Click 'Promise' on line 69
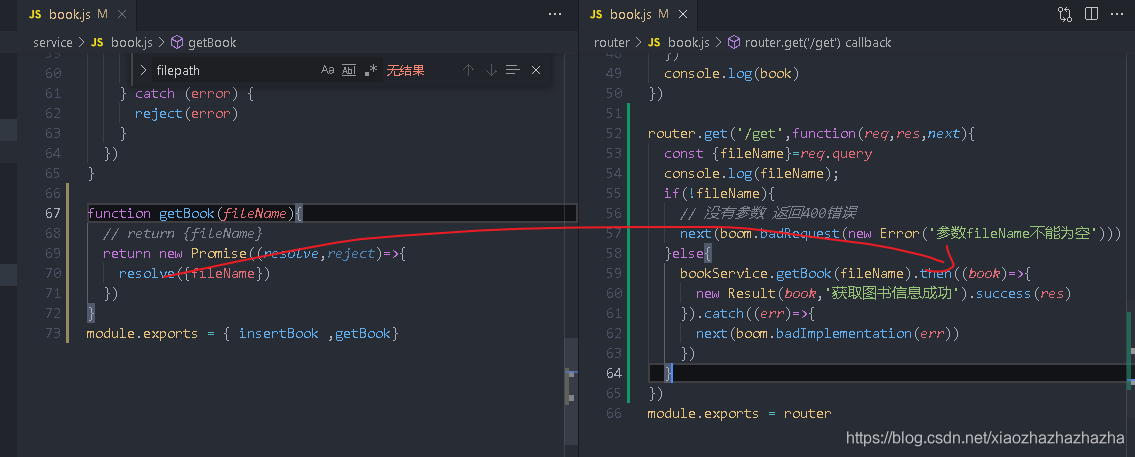1135x457 pixels. 219,253
